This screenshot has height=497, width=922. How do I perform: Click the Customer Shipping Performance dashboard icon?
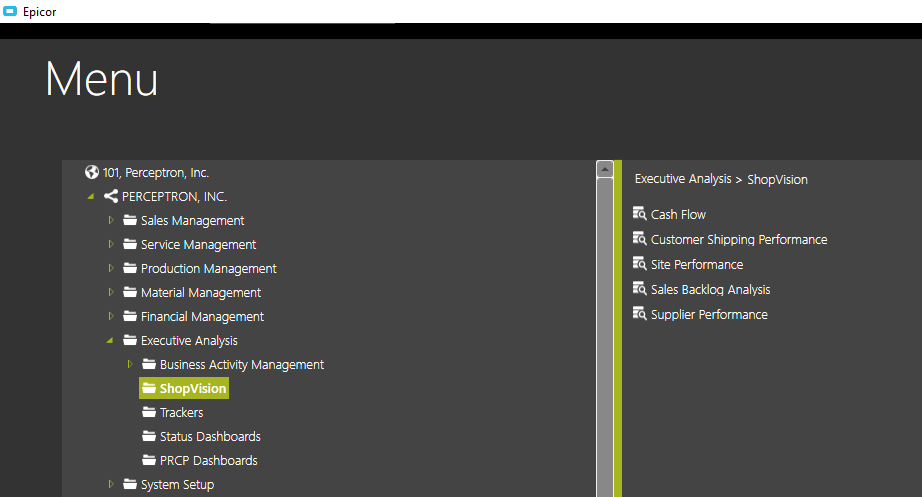(639, 239)
